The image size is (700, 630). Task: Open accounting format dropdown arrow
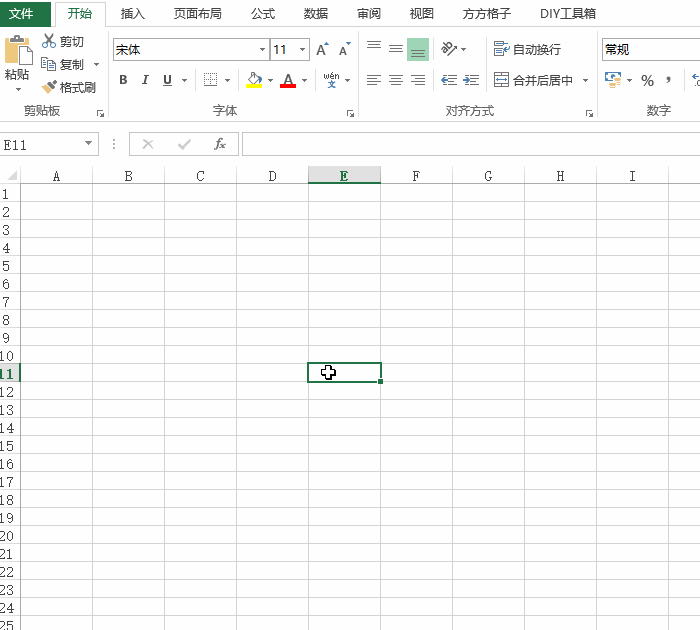629,80
